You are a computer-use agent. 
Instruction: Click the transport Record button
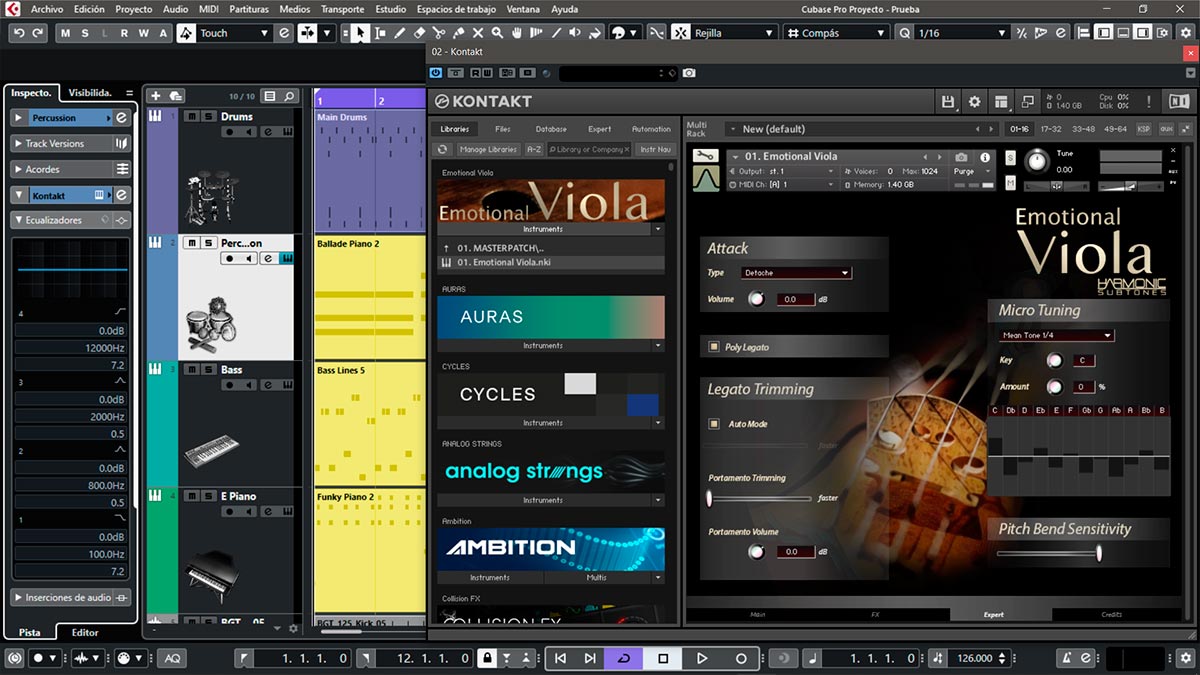(x=741, y=658)
